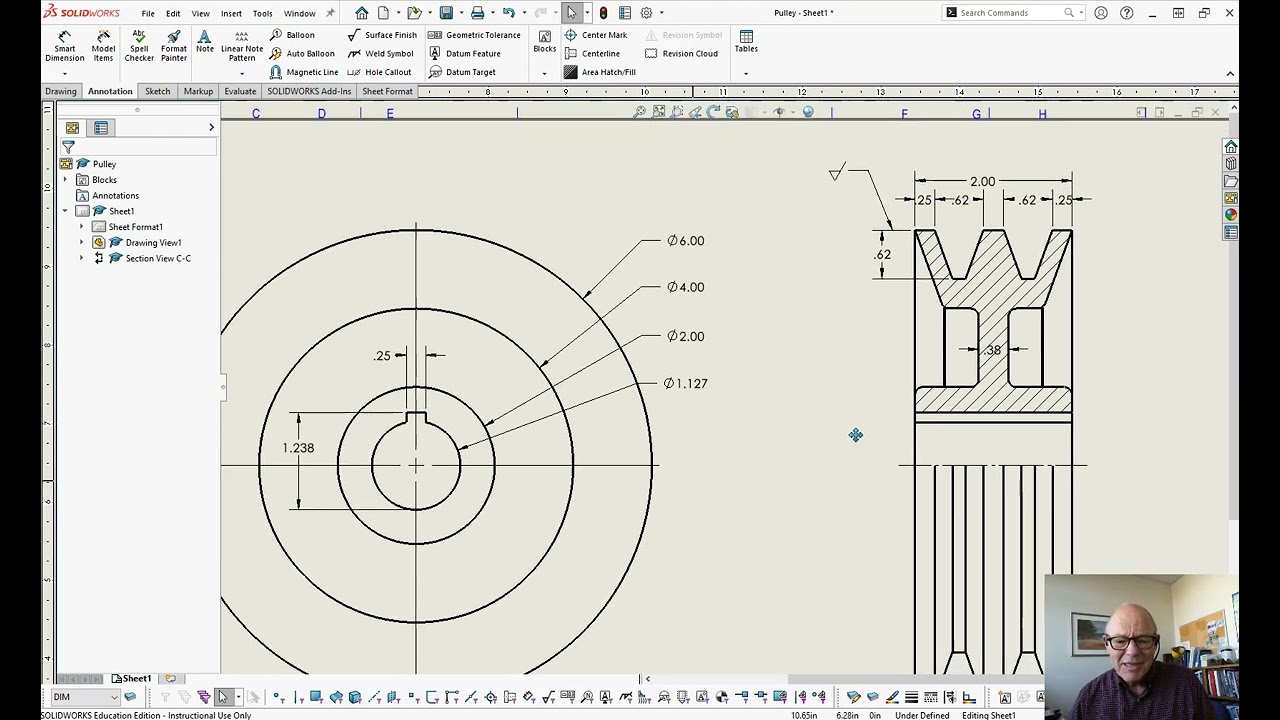Click the Rebuild traffic light icon
Screen dimensions: 1280x720
point(603,13)
